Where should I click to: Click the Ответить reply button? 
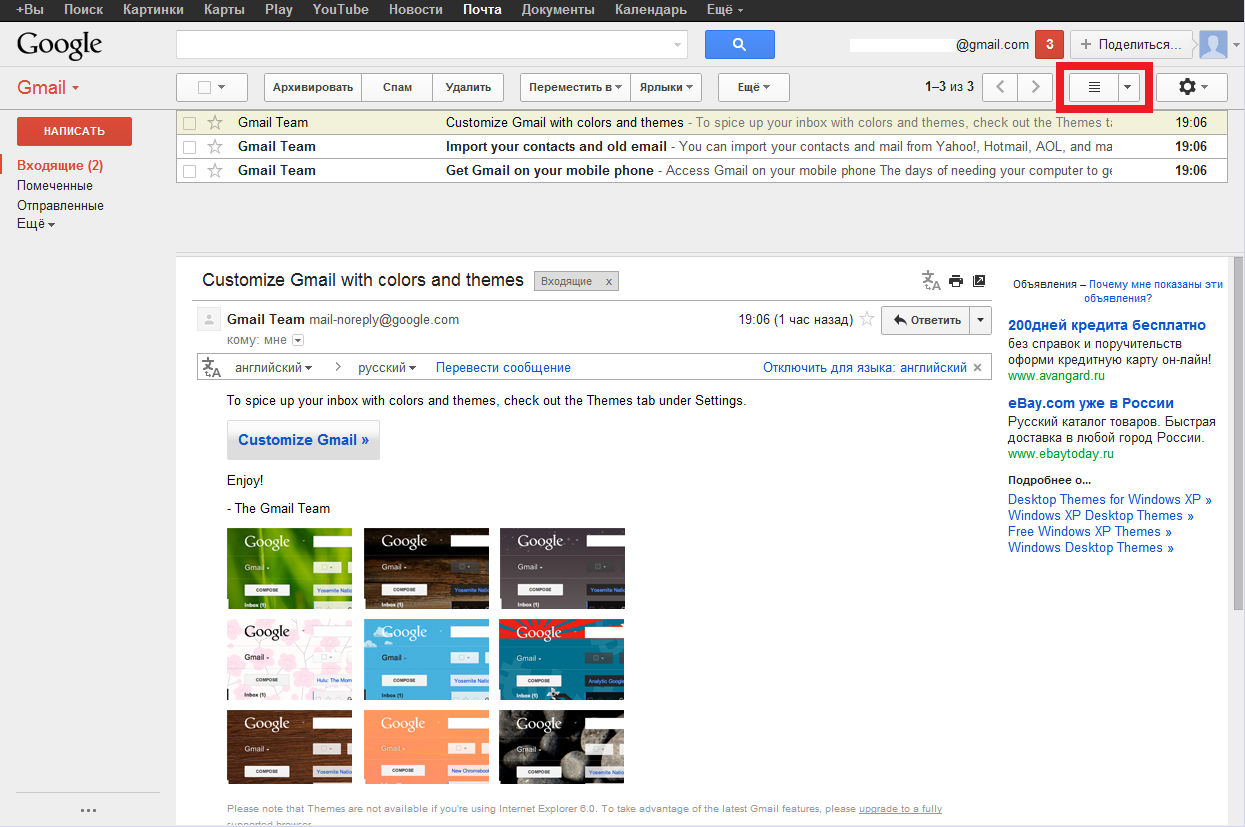click(926, 320)
